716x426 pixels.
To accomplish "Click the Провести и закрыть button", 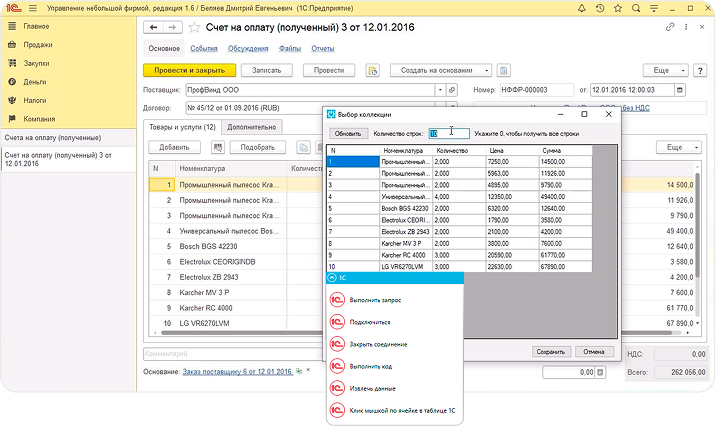I will pos(190,70).
